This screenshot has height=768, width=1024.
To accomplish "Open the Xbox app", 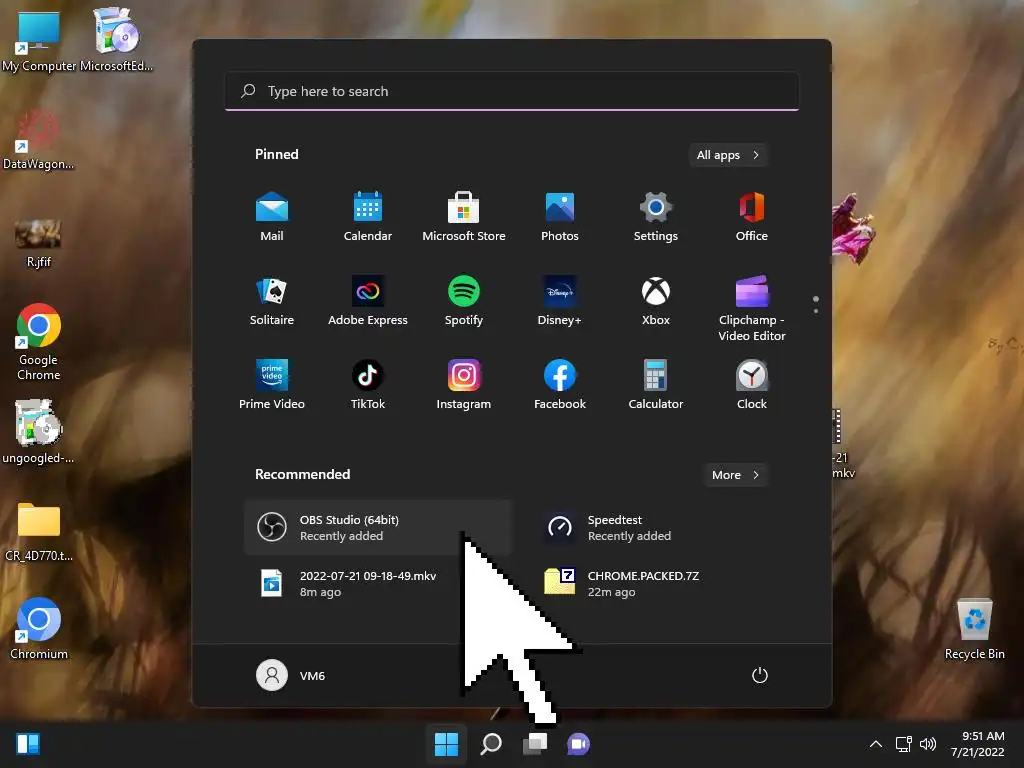I will pyautogui.click(x=656, y=301).
